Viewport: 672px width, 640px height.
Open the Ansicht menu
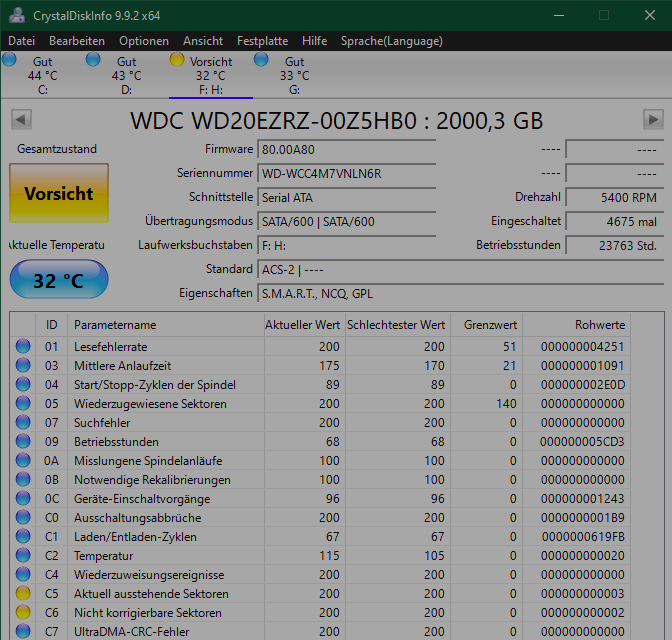[x=203, y=41]
